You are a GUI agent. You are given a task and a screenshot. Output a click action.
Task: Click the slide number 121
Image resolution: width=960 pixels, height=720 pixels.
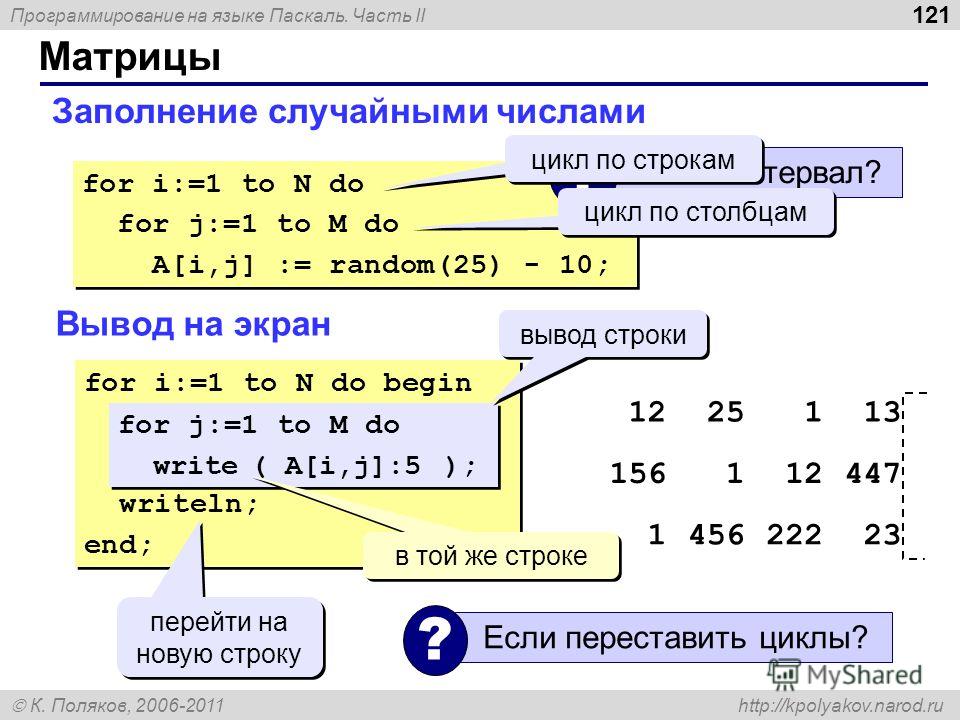(931, 15)
